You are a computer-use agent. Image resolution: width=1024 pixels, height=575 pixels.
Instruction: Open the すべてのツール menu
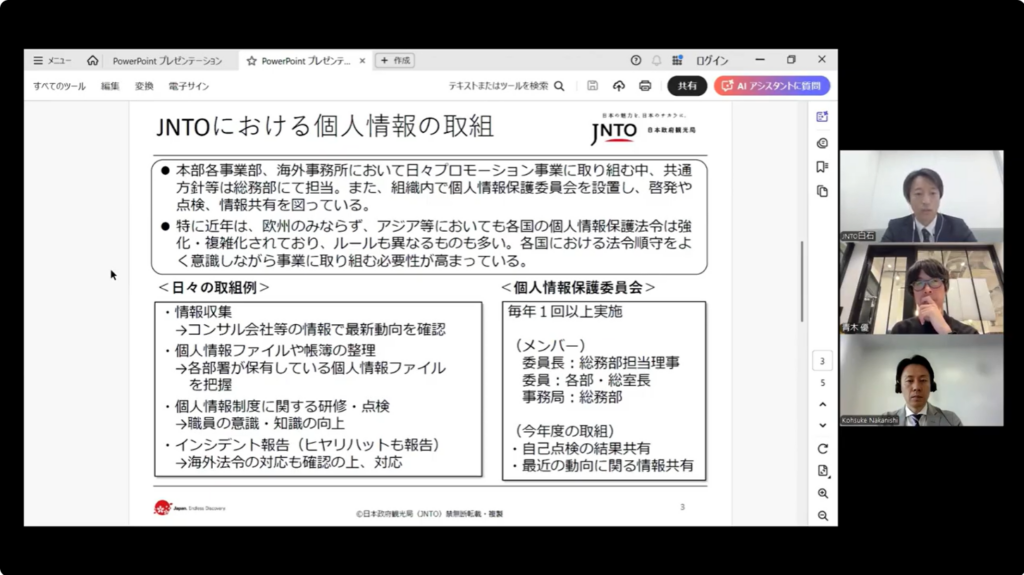[59, 86]
